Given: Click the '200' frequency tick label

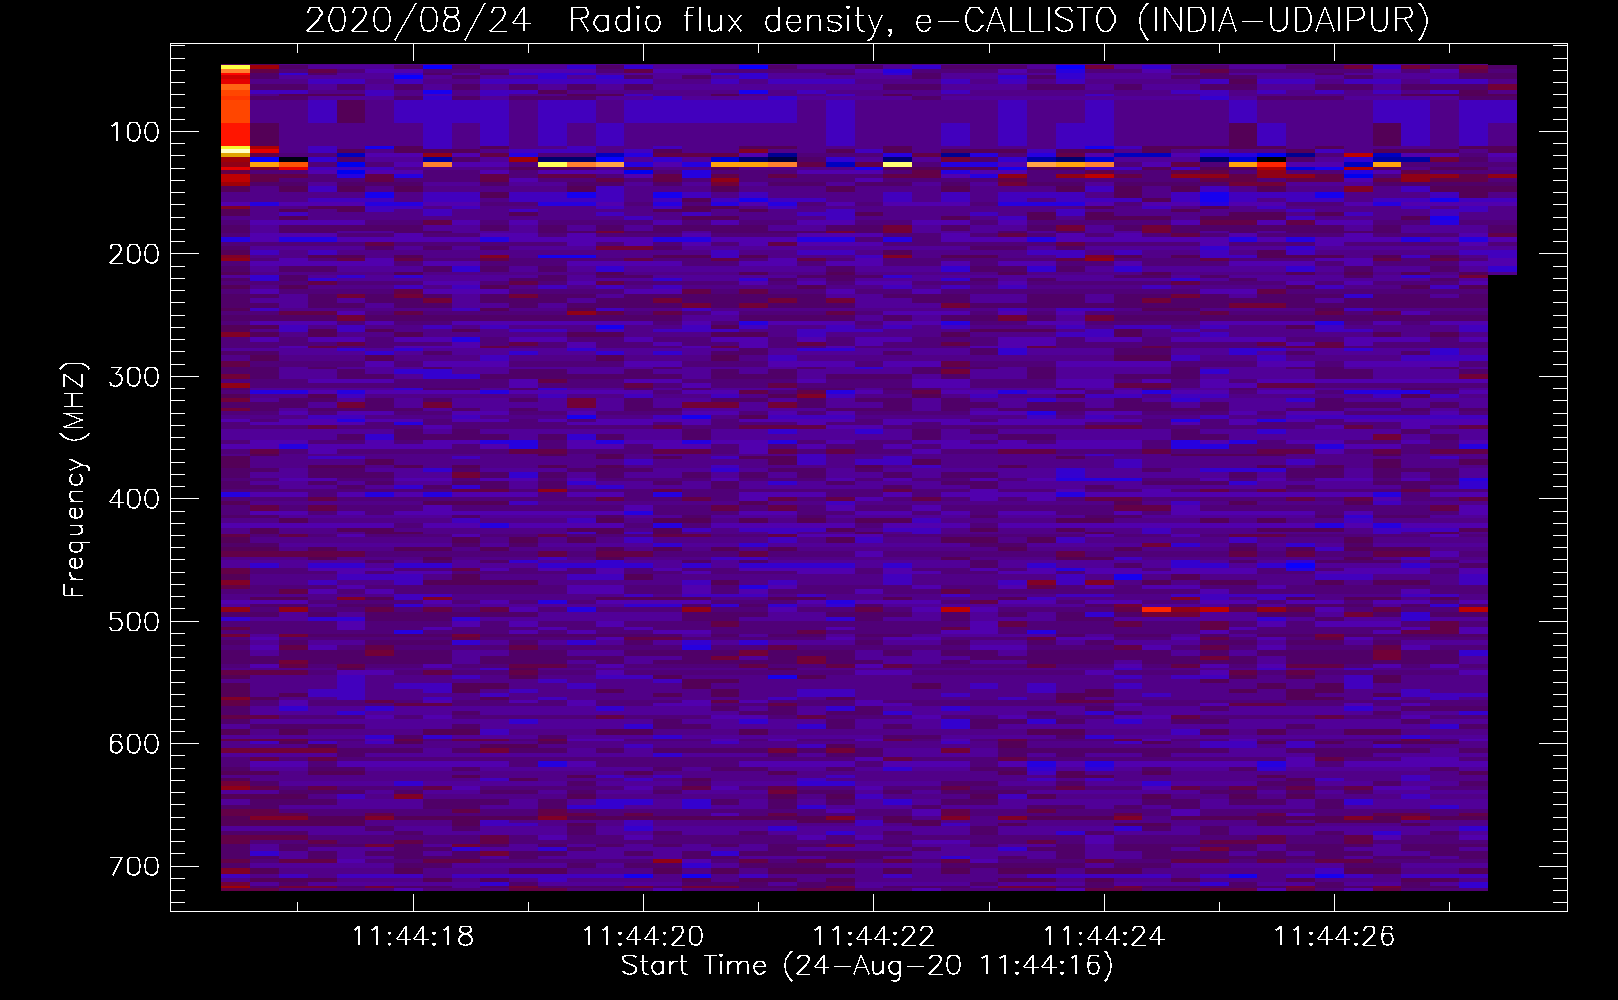Looking at the screenshot, I should tap(134, 254).
